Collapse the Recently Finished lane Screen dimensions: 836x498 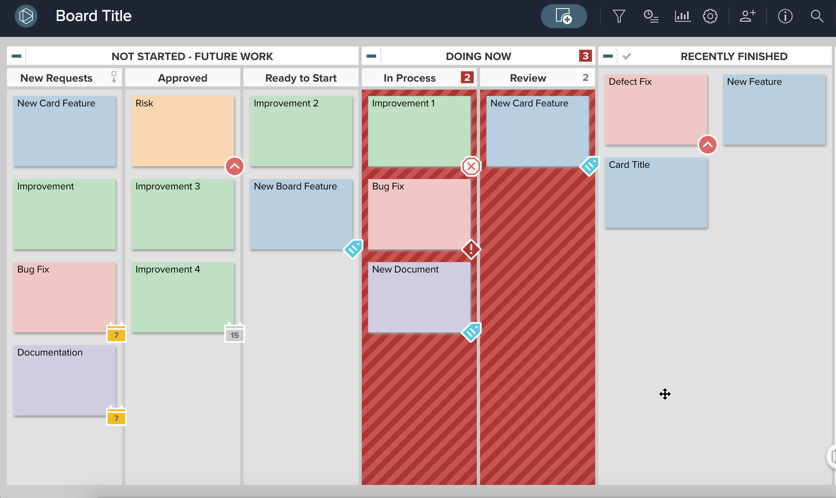click(608, 56)
